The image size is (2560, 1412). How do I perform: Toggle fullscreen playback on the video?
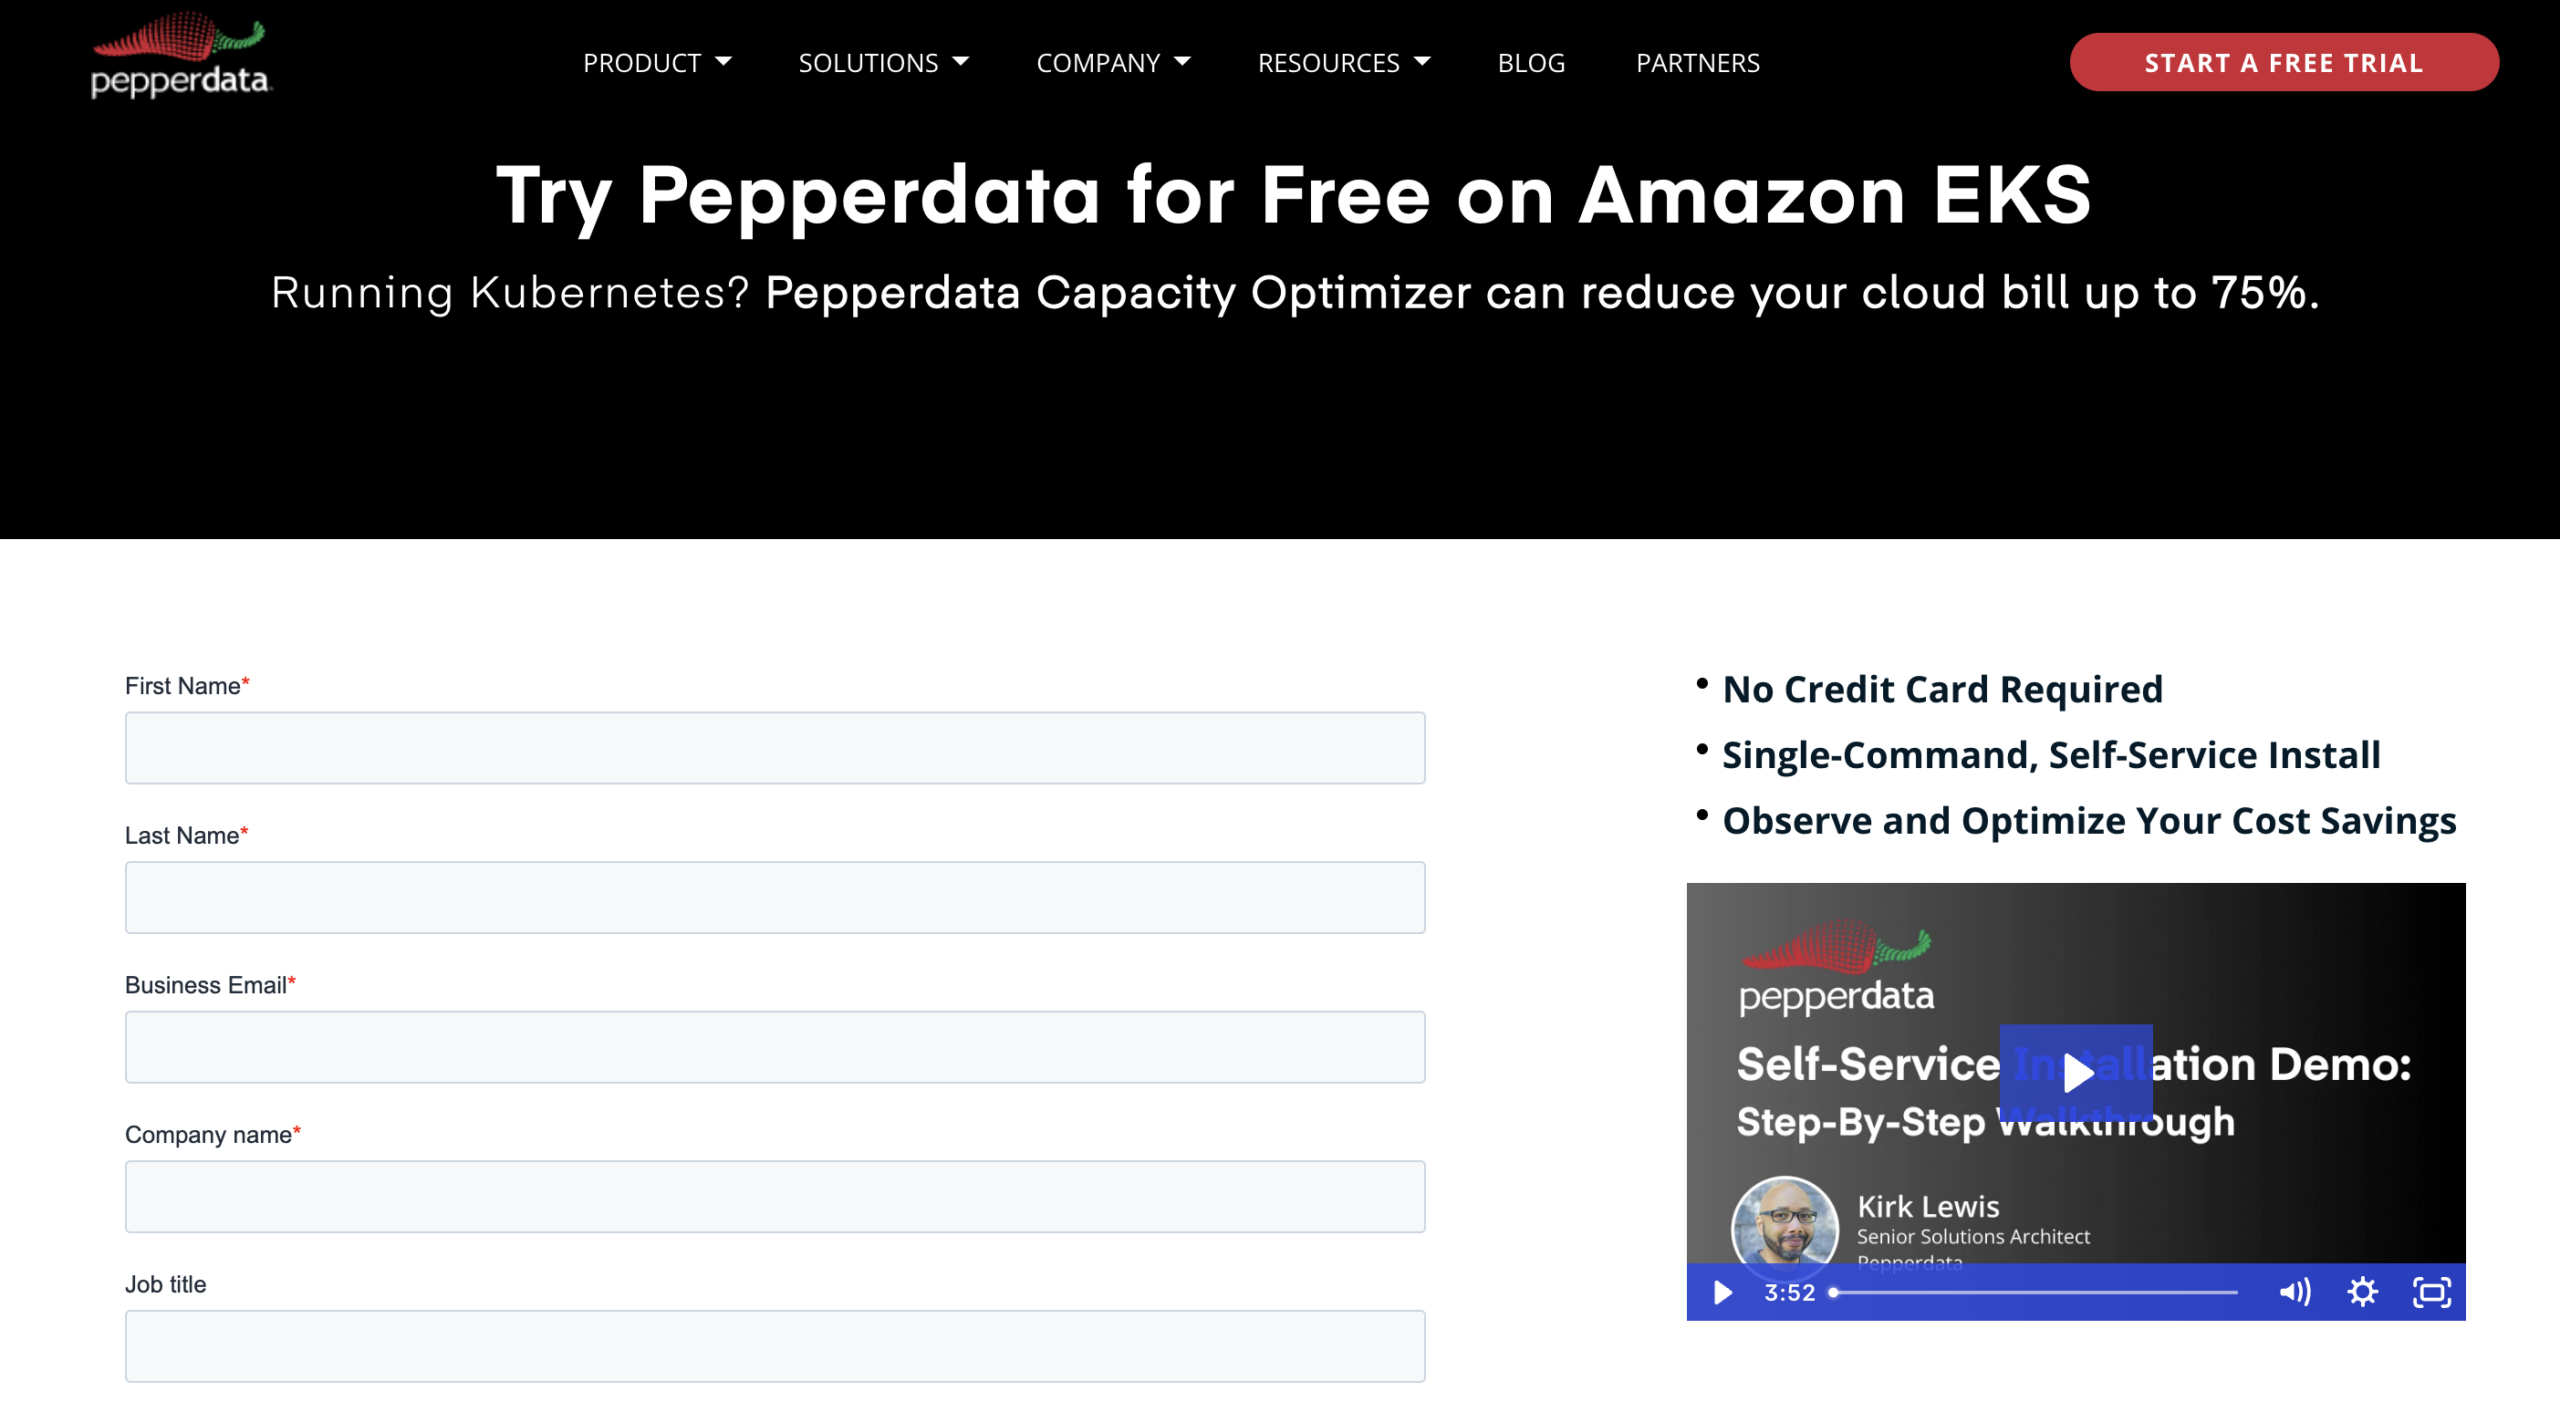2429,1292
